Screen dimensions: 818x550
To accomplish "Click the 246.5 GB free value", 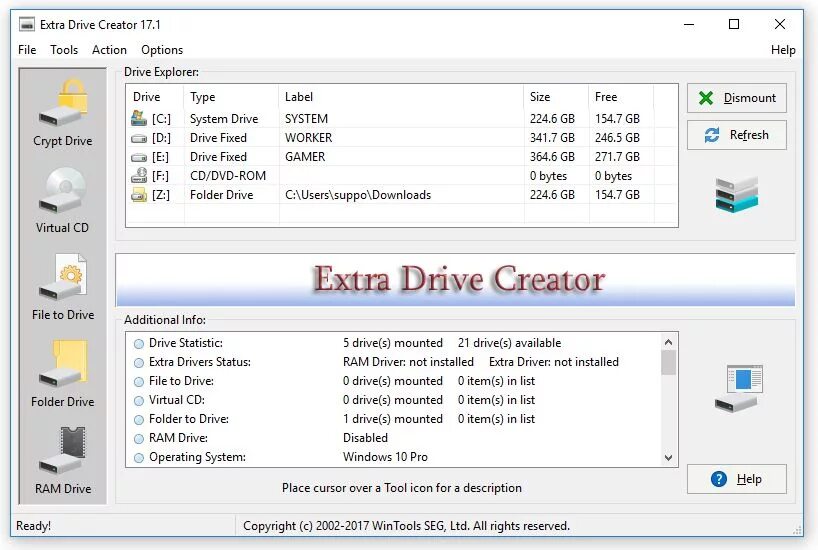I will point(617,138).
